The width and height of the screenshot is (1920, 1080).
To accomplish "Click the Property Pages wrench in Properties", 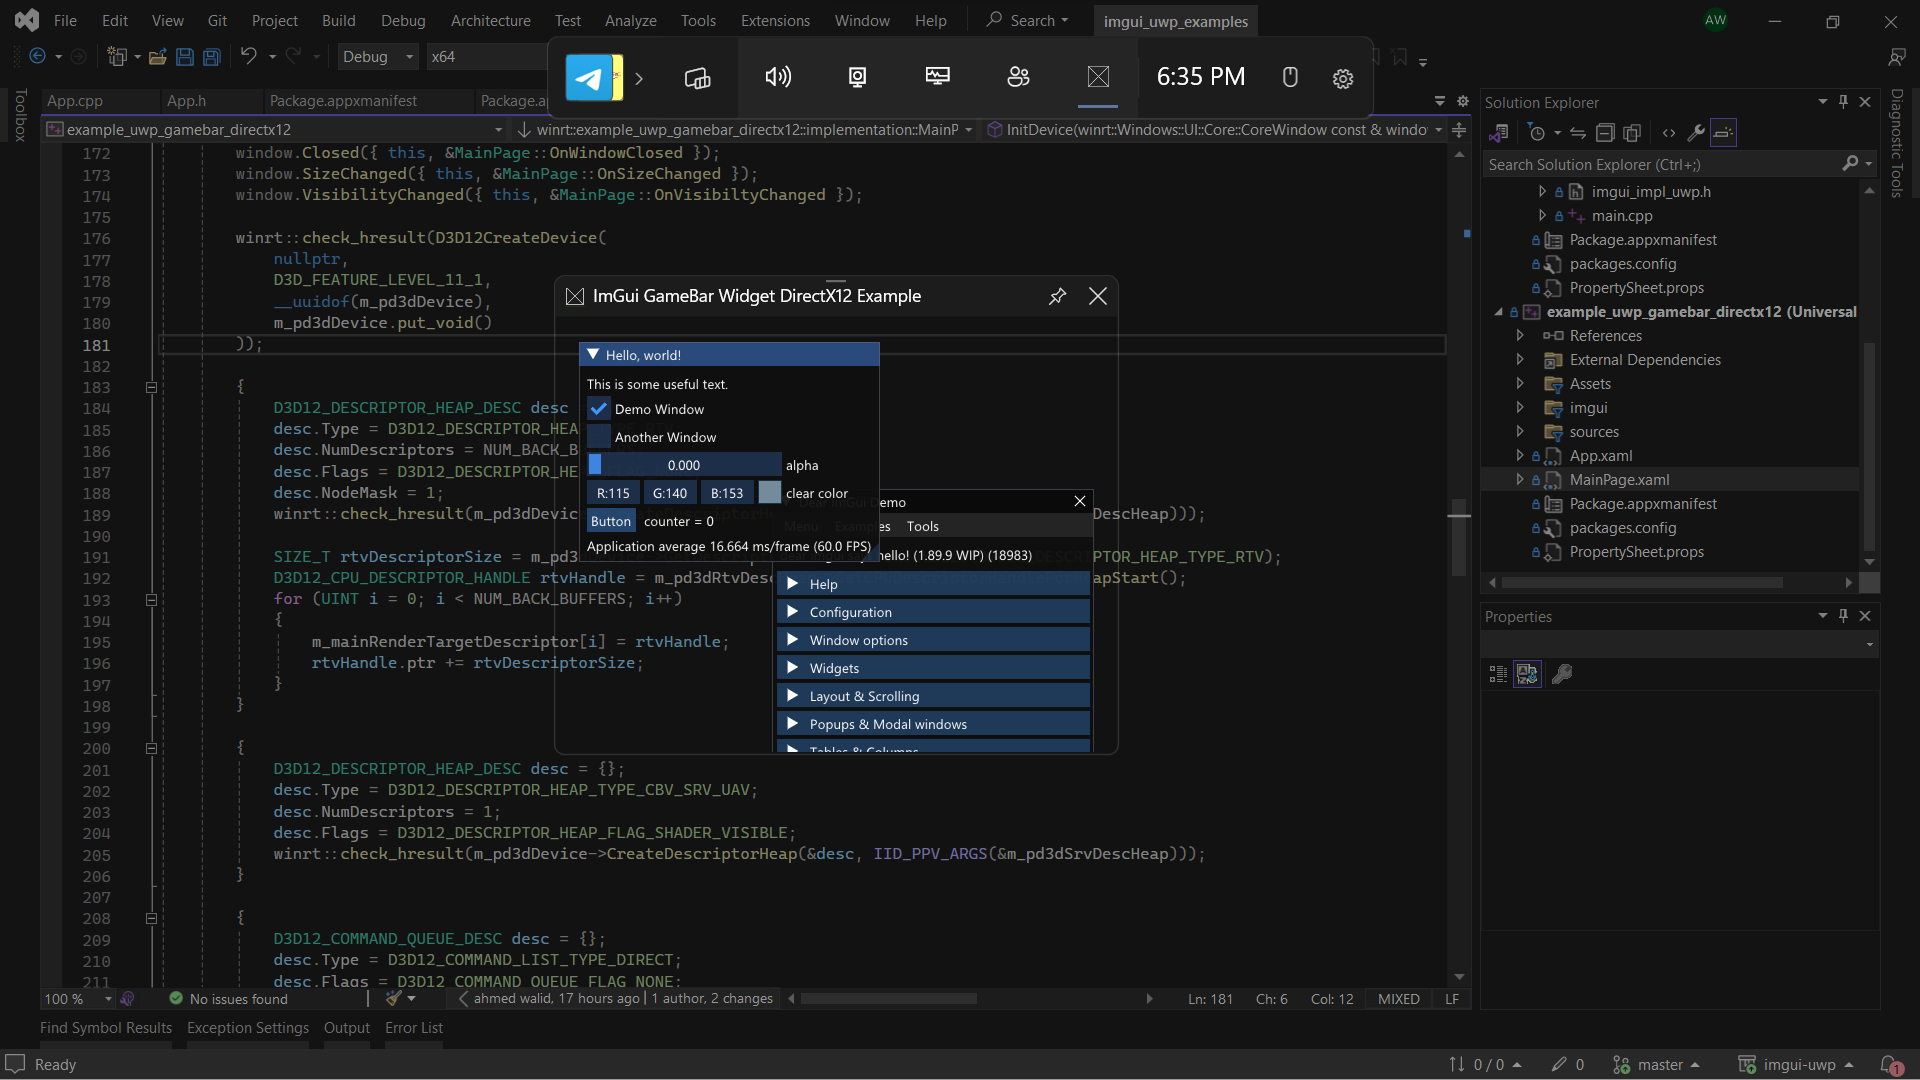I will (1561, 674).
